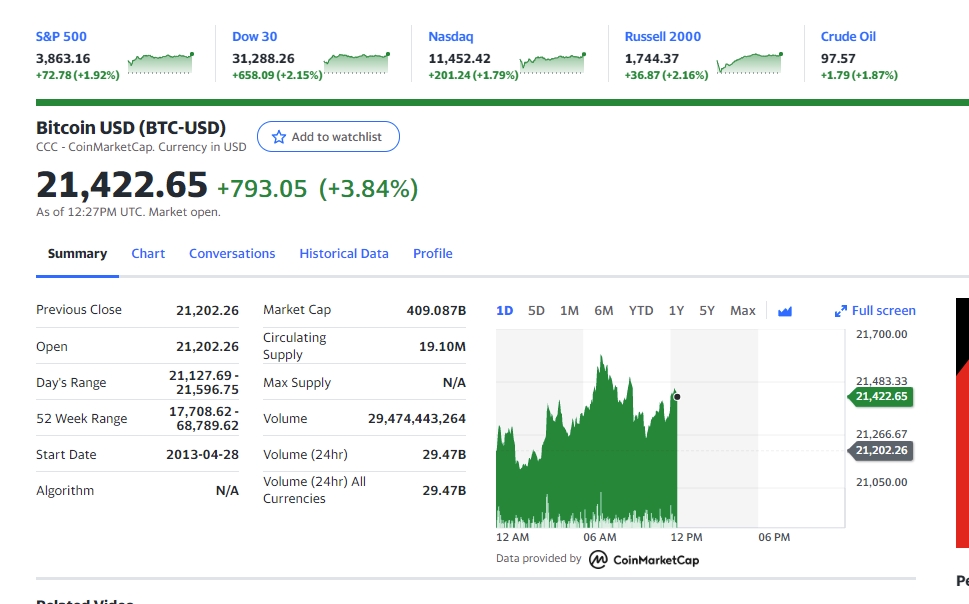Click the Nasdaq mini sparkline chart
Viewport: 969px width, 604px height.
tap(552, 63)
